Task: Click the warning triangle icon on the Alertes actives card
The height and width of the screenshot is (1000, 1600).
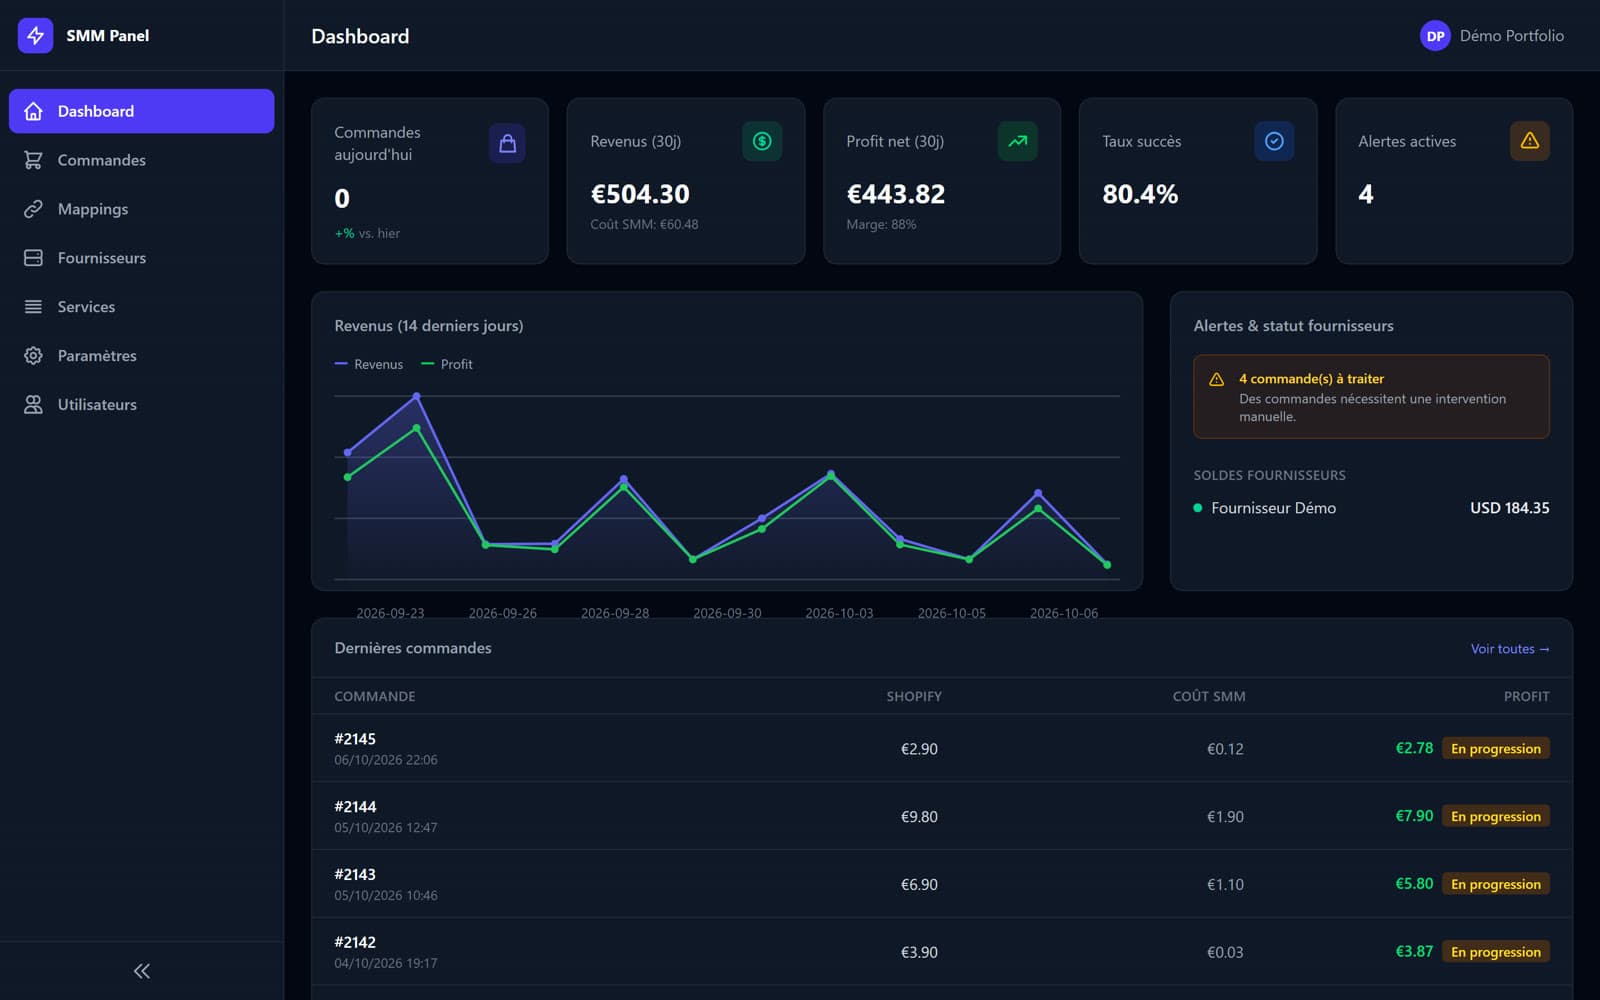Action: (x=1530, y=141)
